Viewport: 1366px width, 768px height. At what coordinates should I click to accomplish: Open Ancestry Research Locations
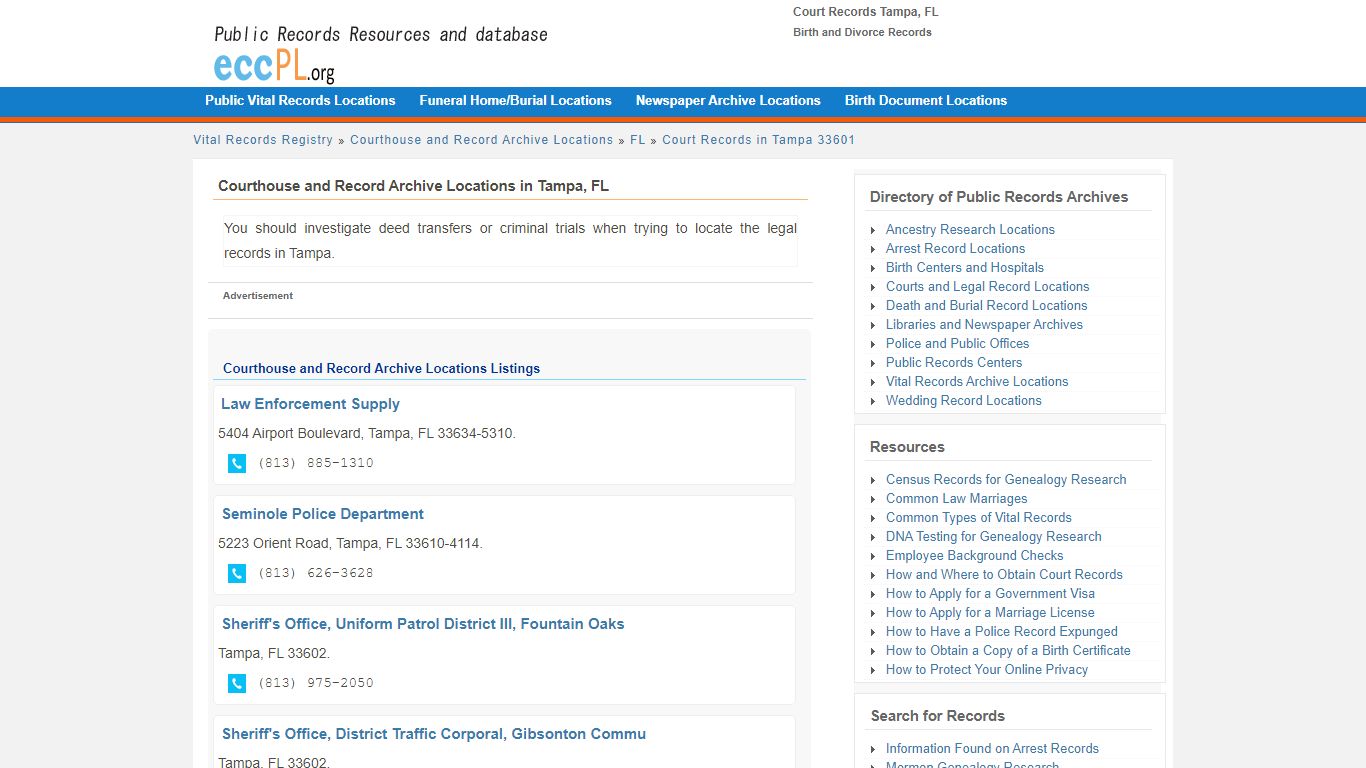[970, 230]
